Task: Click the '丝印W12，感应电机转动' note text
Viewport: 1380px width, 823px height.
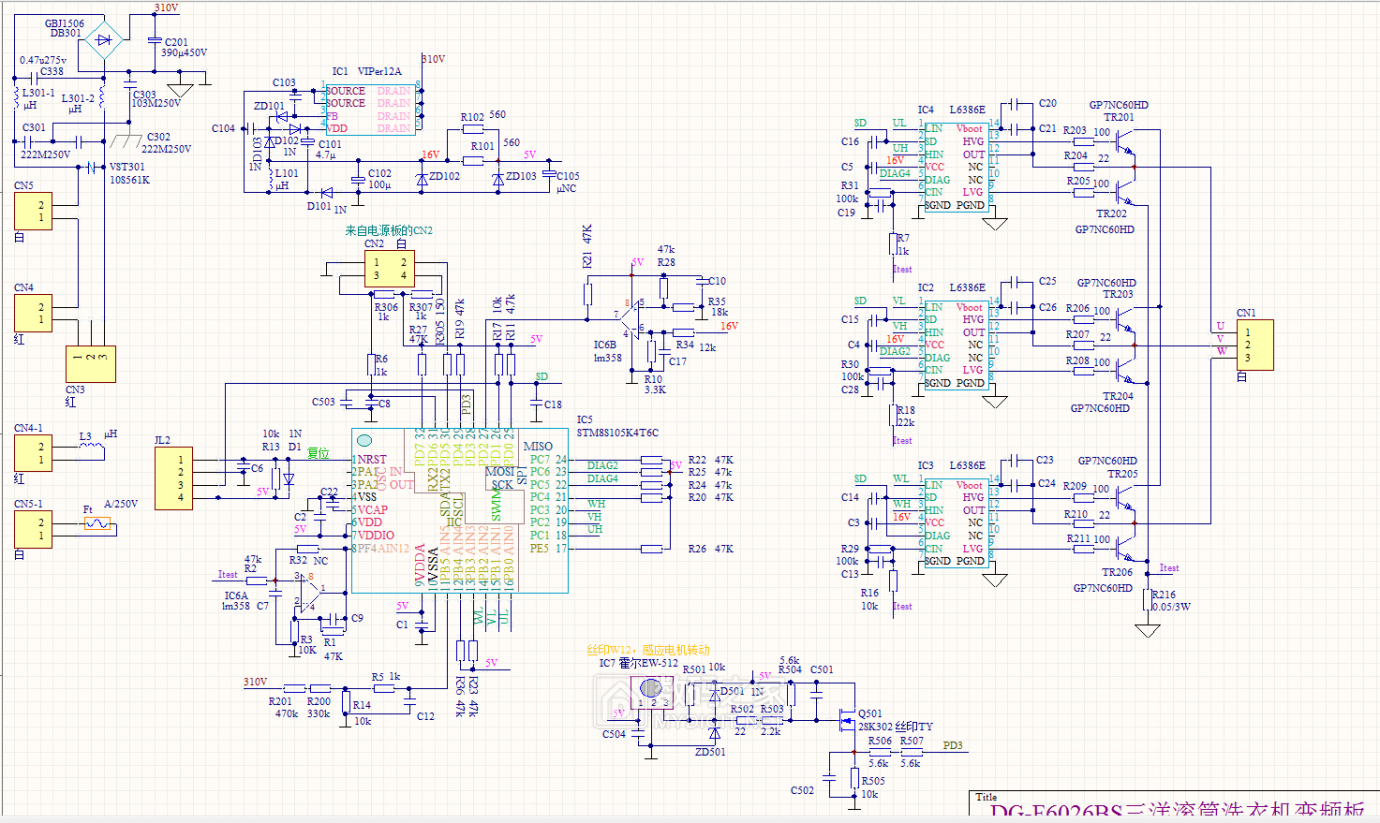Action: pos(647,649)
